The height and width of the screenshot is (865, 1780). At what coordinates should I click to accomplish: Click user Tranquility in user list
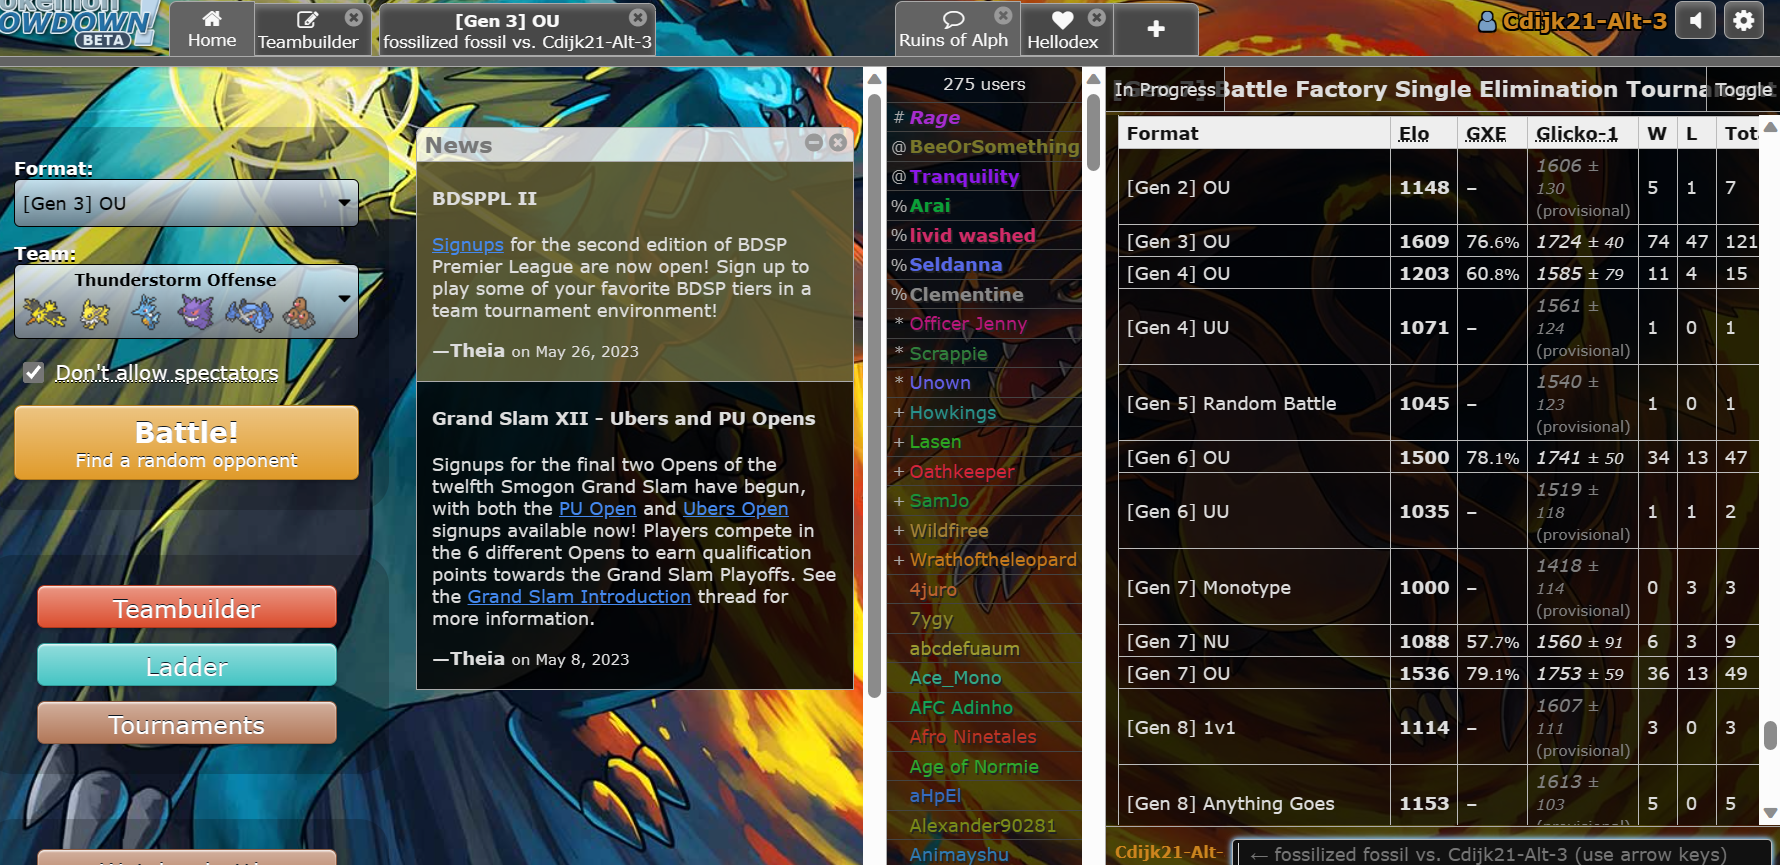(984, 177)
